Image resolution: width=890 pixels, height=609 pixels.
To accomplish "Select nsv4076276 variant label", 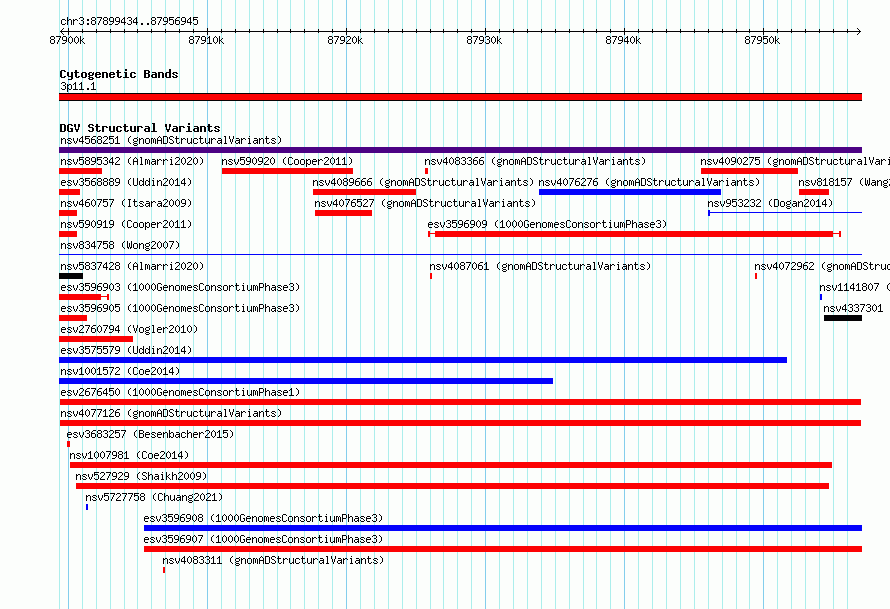I will pos(649,182).
